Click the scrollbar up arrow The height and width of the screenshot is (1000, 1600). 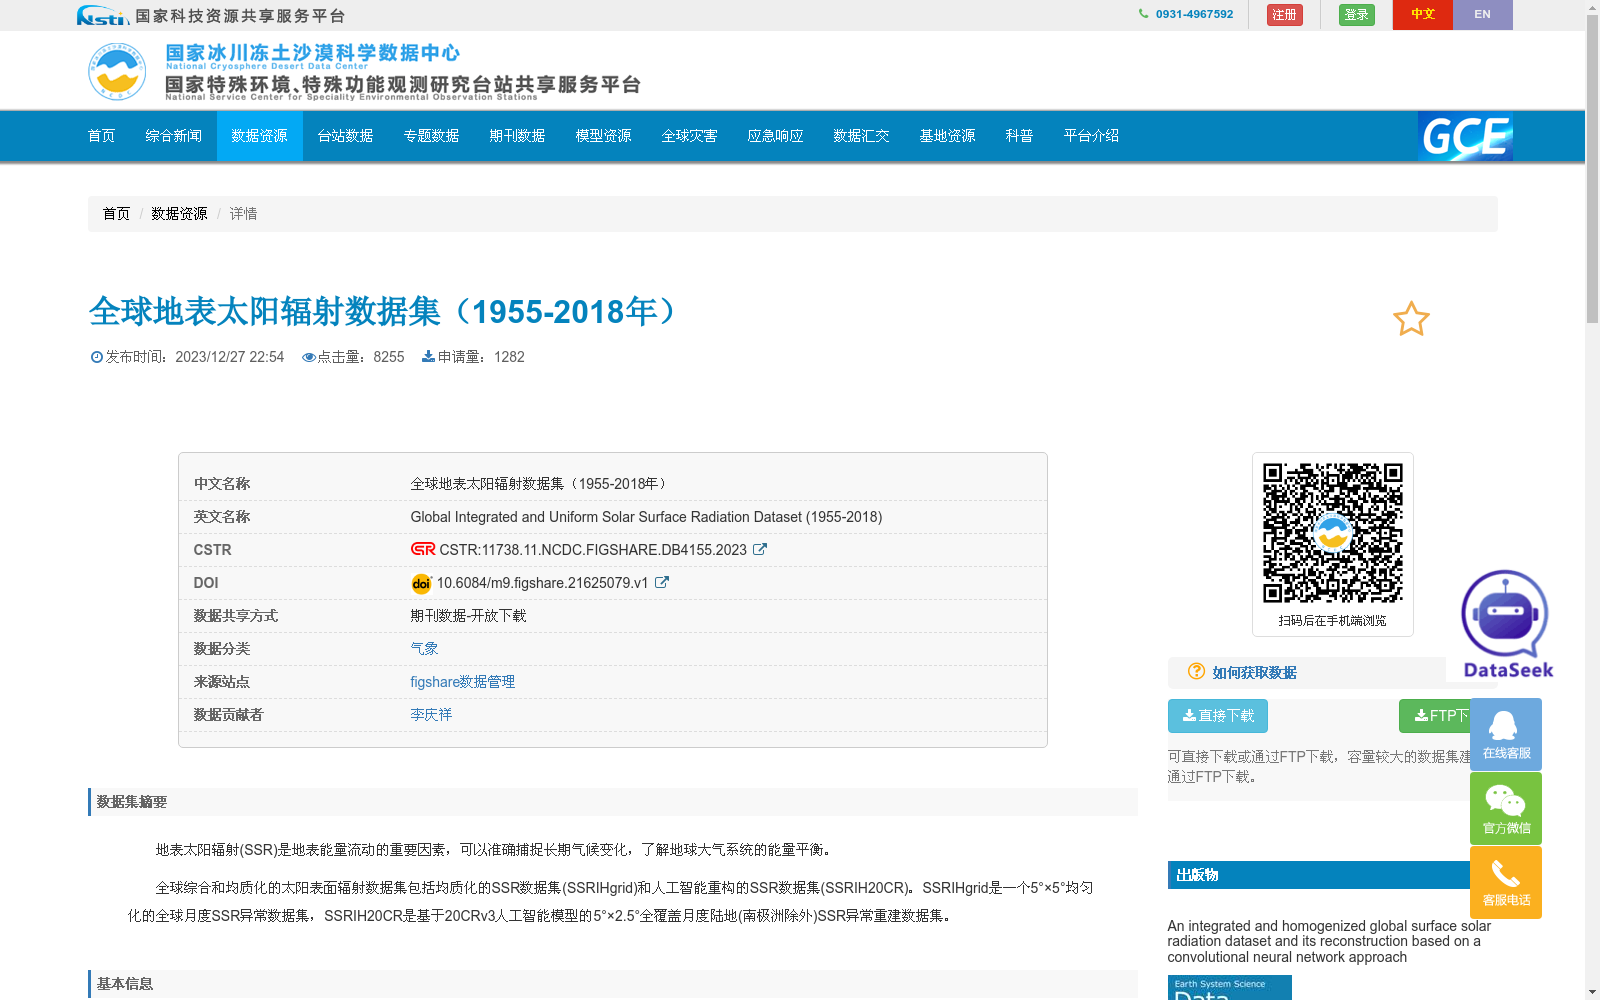pyautogui.click(x=1592, y=7)
